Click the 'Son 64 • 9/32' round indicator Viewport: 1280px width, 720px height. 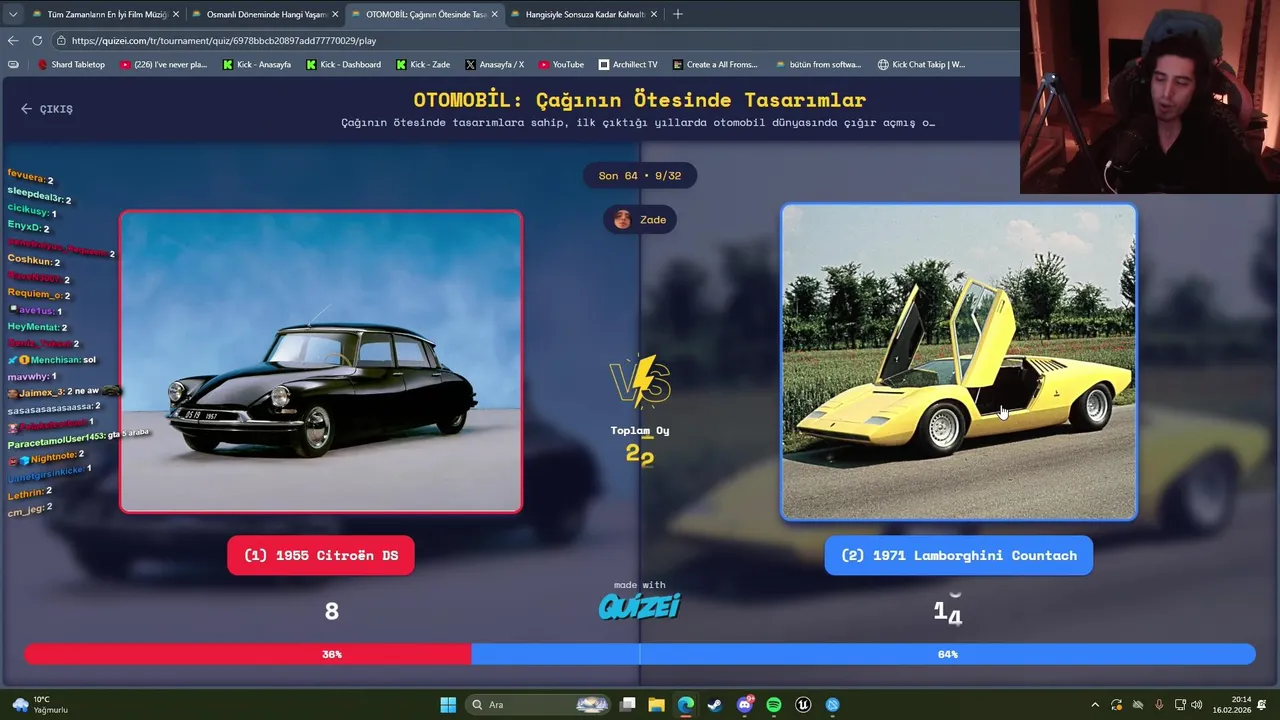click(x=640, y=176)
